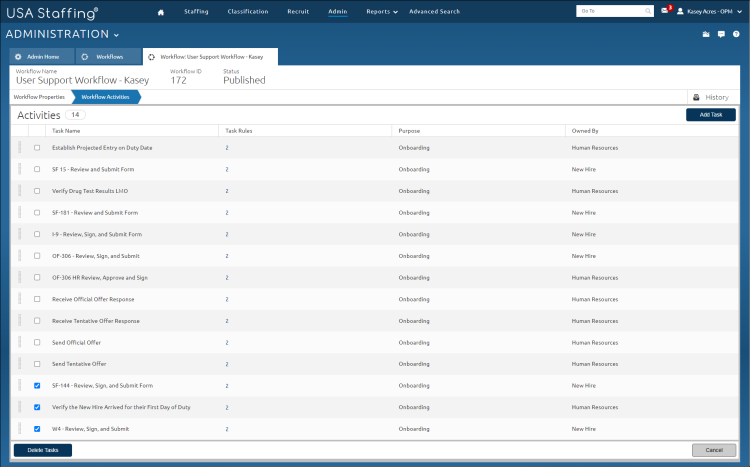Click task rules link for Receive Tentative Offer Response

click(227, 321)
